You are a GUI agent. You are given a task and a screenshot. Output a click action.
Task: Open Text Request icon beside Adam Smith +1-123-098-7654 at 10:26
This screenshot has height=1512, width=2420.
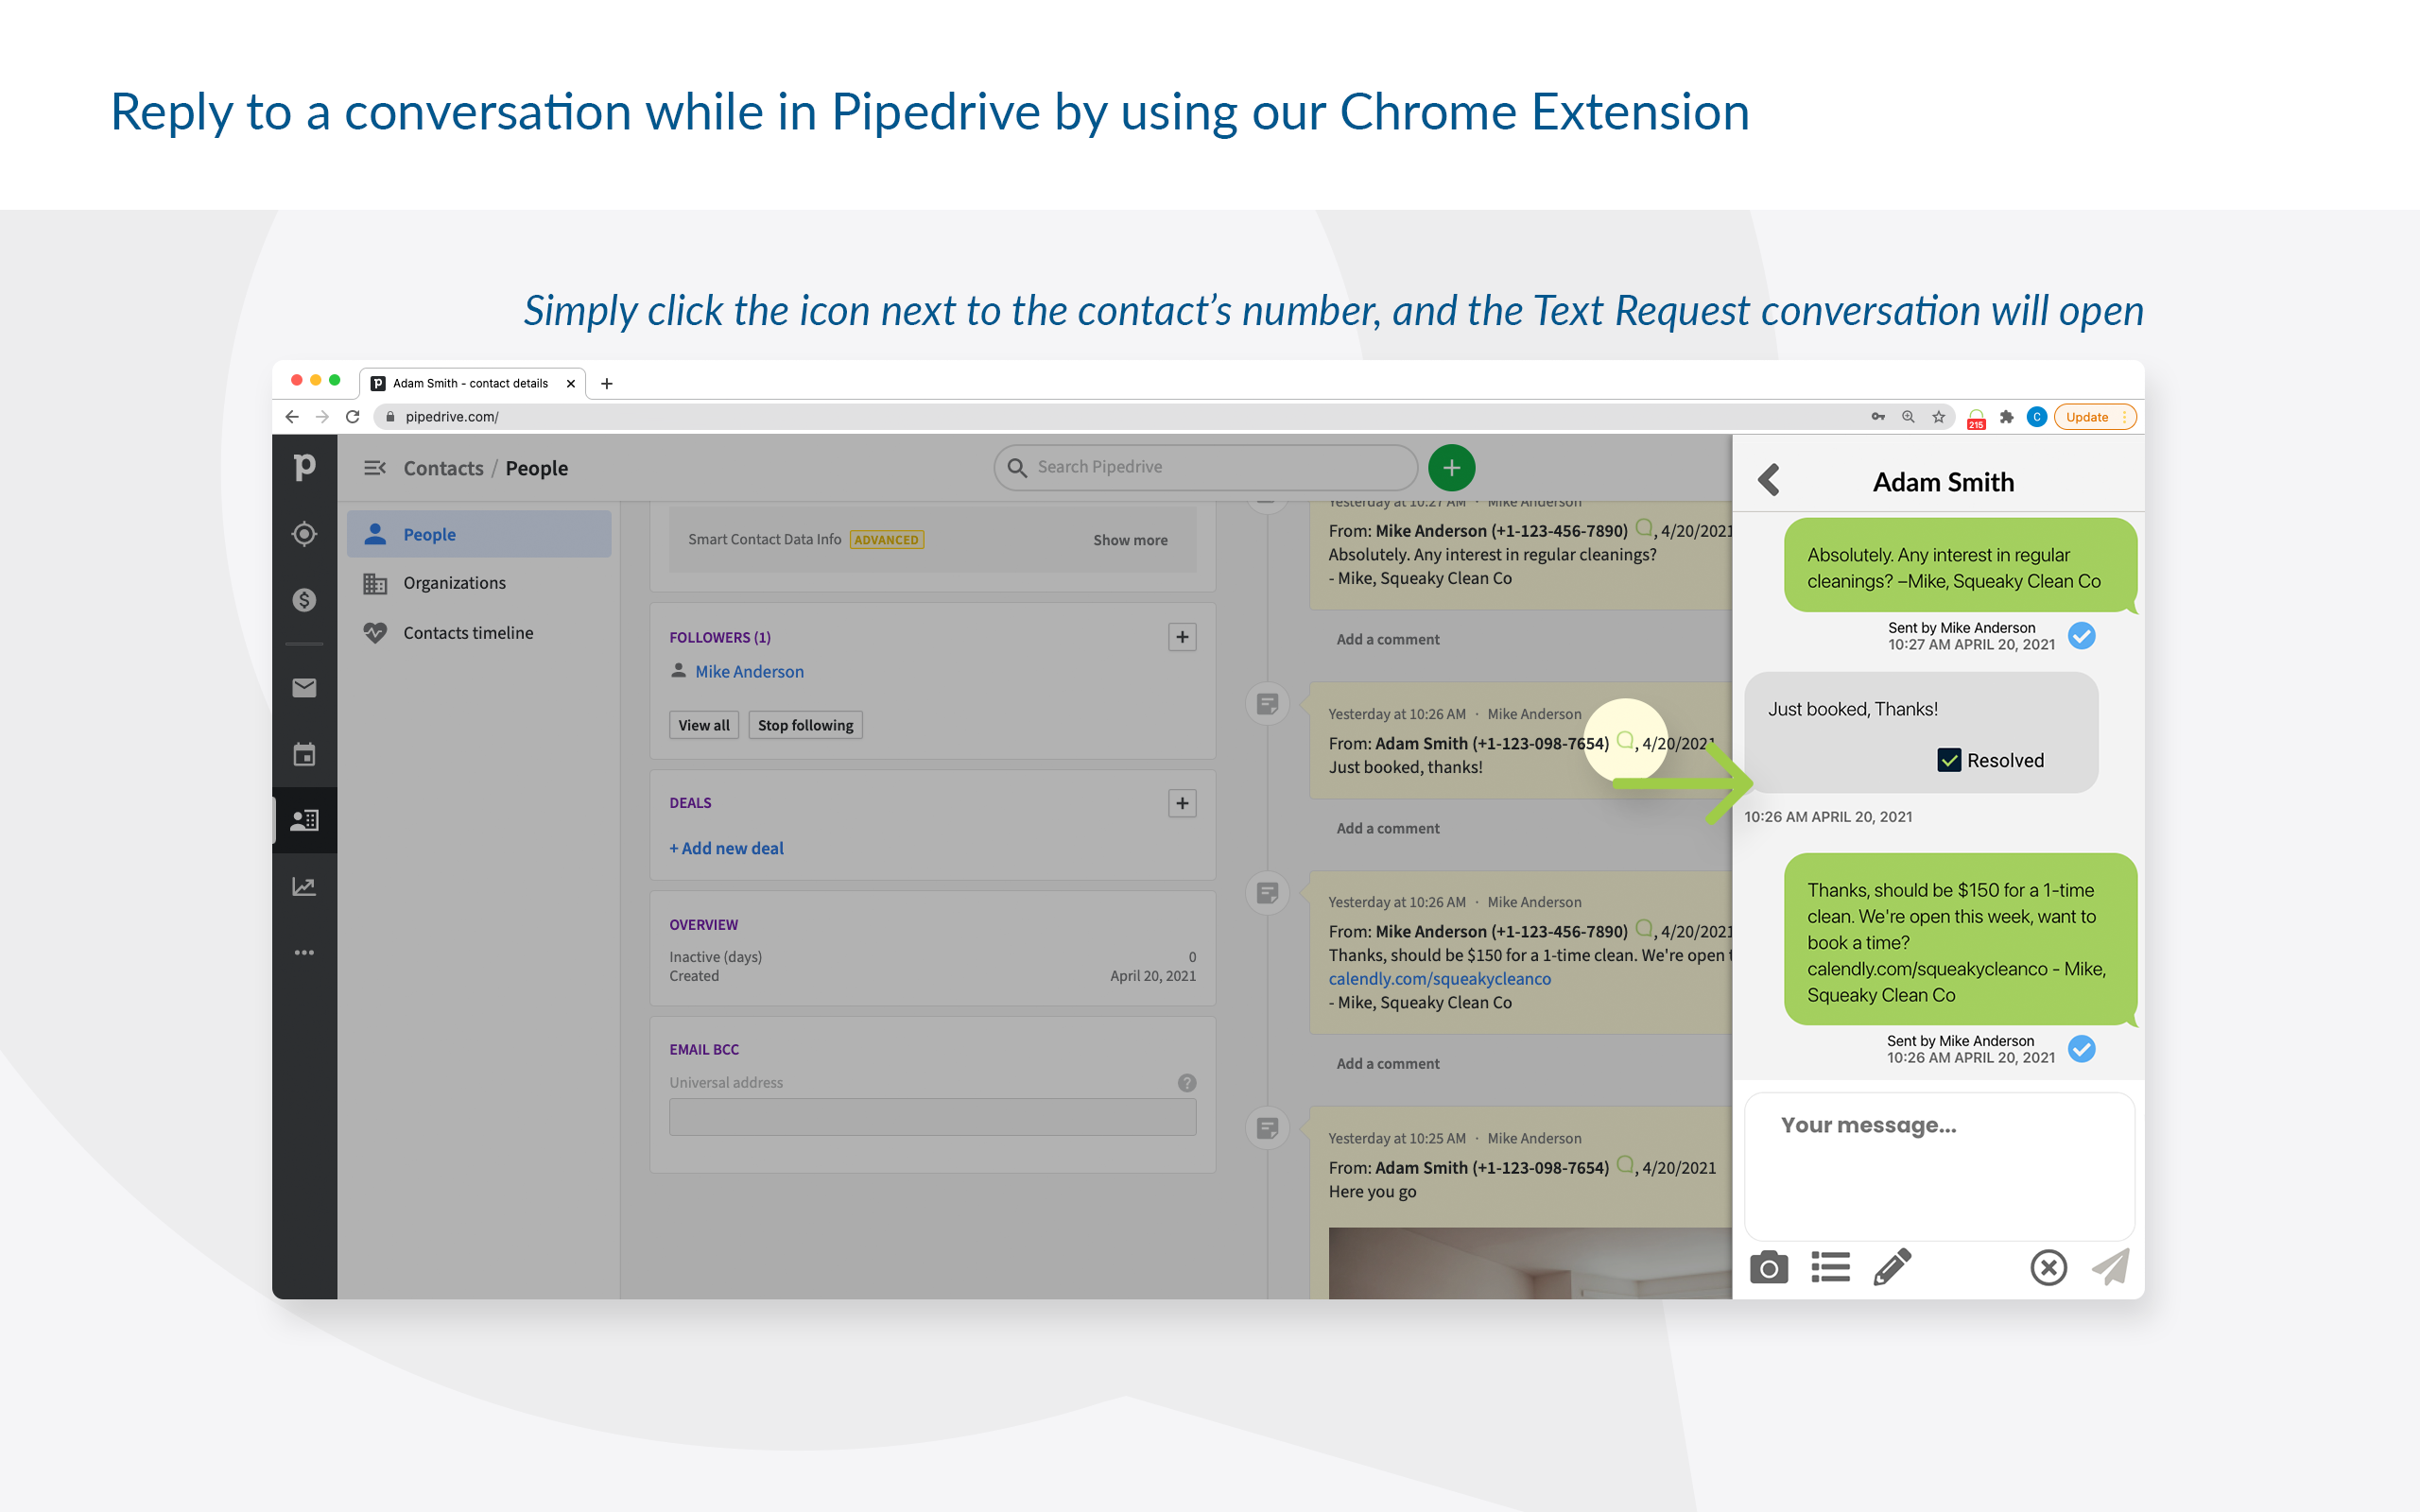pyautogui.click(x=1625, y=741)
